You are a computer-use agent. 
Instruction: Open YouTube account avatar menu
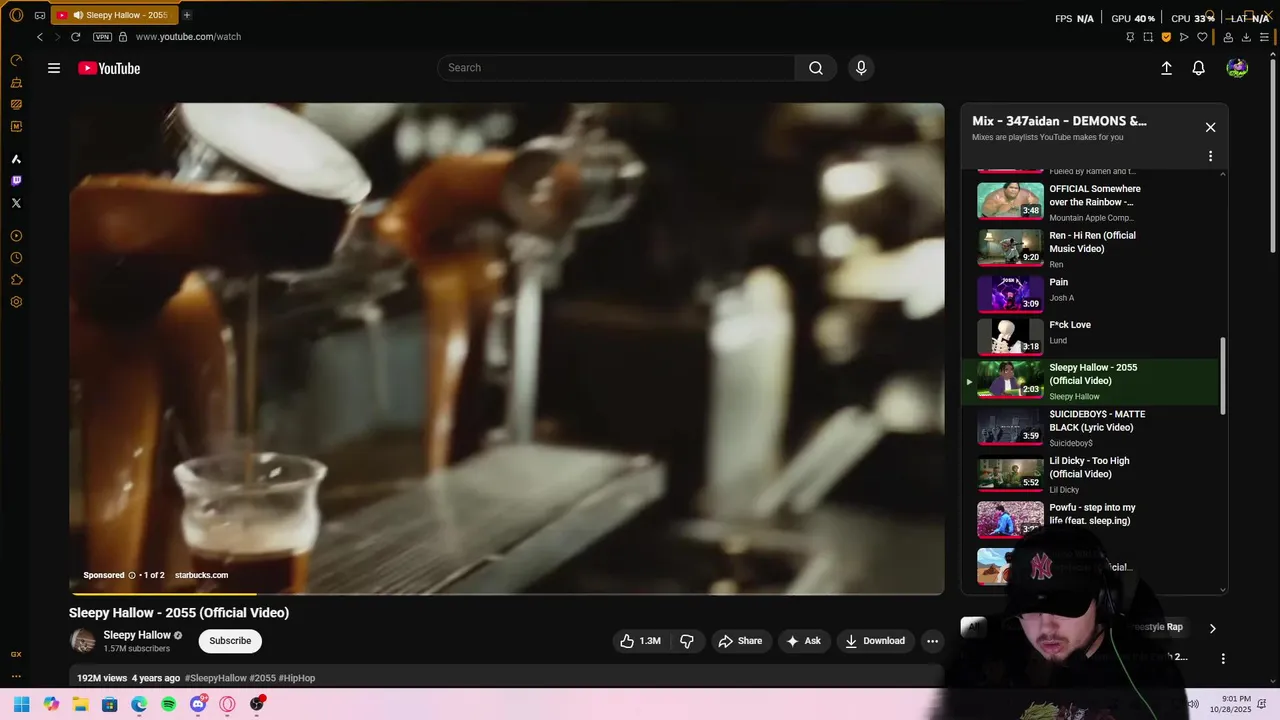pos(1237,68)
